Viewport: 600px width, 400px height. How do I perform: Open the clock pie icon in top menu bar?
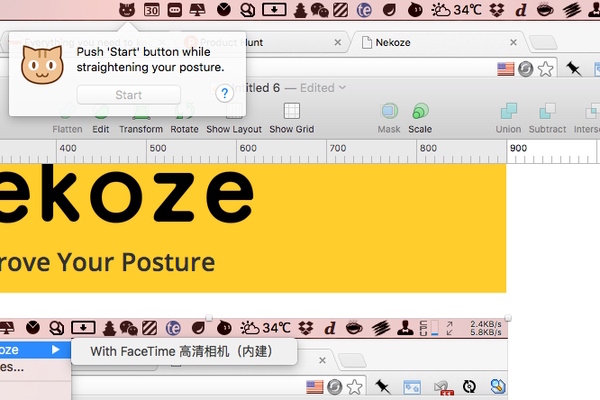click(224, 10)
